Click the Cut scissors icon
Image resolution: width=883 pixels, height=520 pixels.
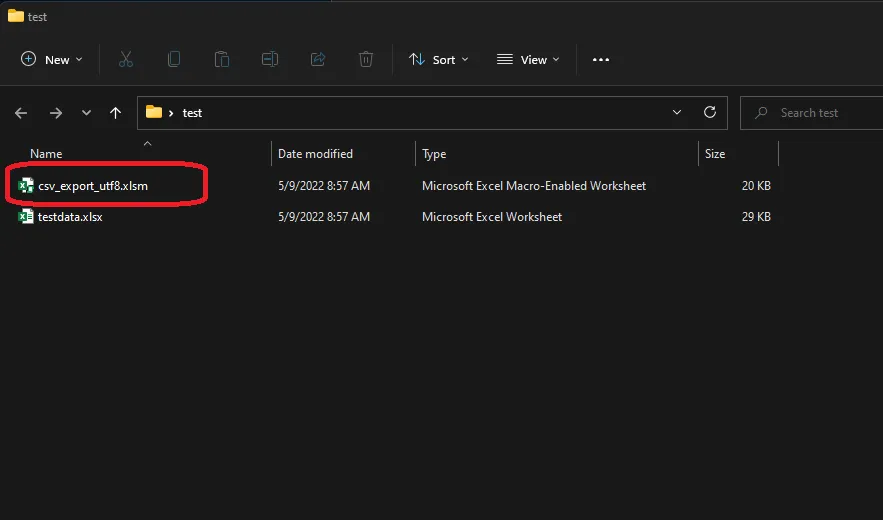[125, 60]
